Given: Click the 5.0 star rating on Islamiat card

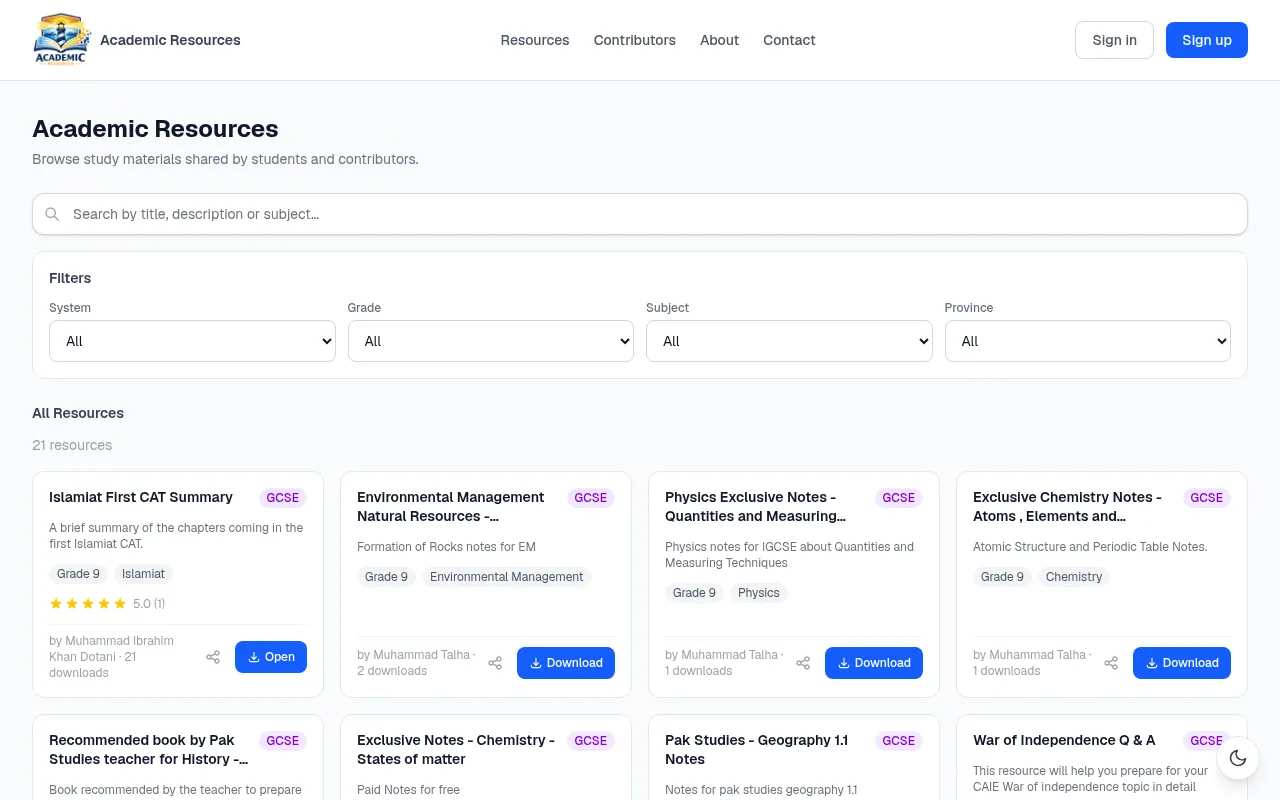Looking at the screenshot, I should click(x=107, y=604).
